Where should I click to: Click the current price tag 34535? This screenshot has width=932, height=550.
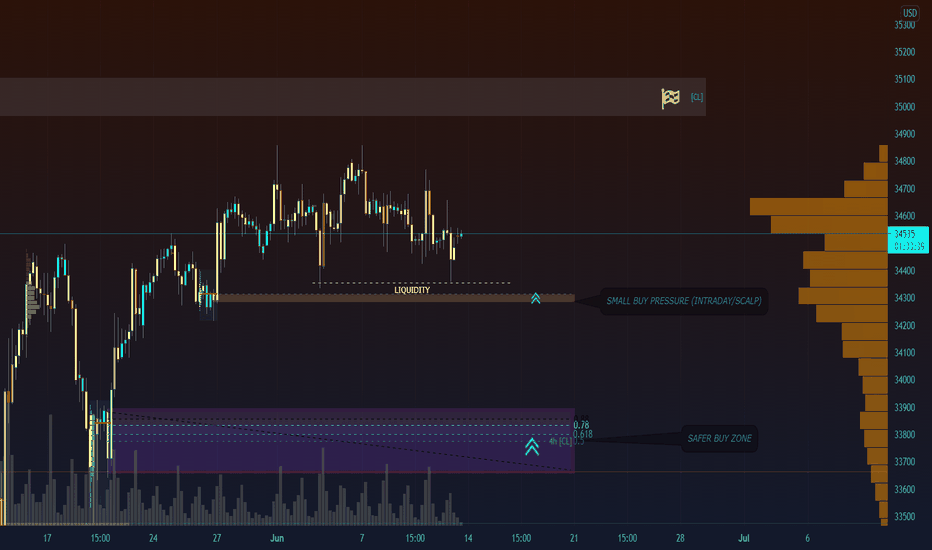coord(904,234)
